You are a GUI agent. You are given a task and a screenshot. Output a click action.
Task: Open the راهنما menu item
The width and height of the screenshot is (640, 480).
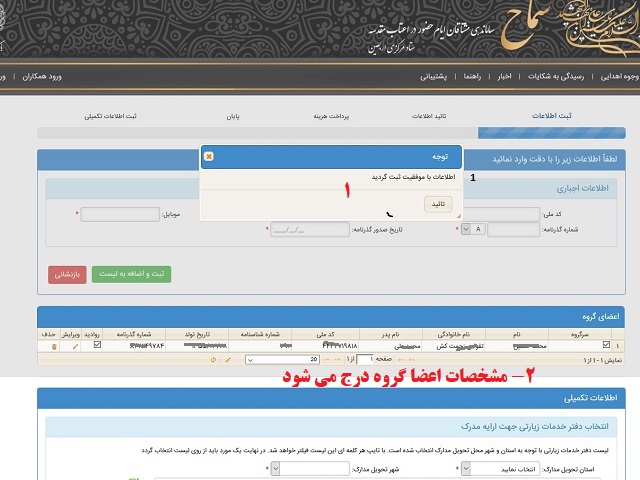pos(472,76)
